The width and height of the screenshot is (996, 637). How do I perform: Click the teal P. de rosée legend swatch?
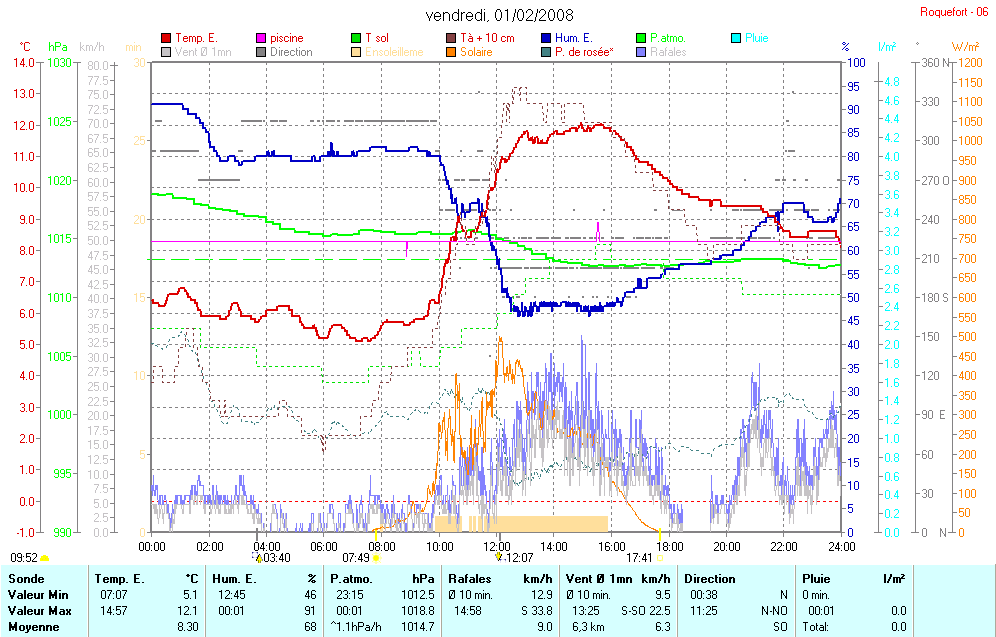pos(546,52)
